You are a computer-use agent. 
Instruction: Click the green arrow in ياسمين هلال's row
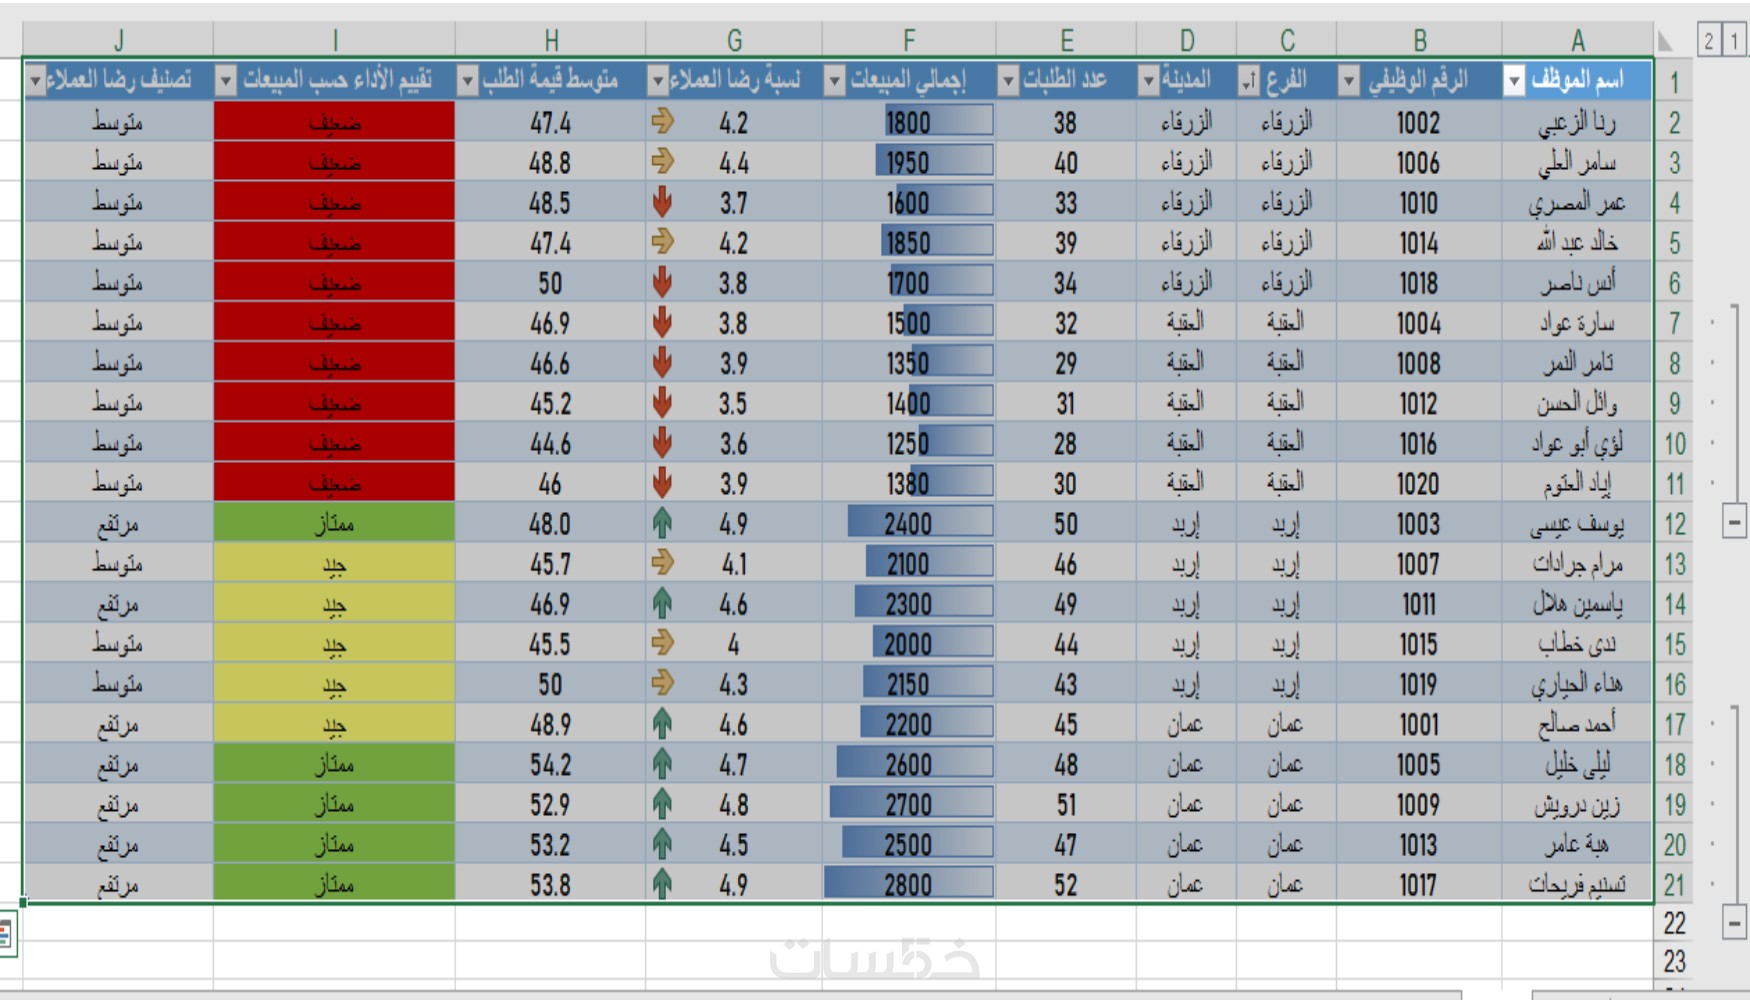(662, 603)
